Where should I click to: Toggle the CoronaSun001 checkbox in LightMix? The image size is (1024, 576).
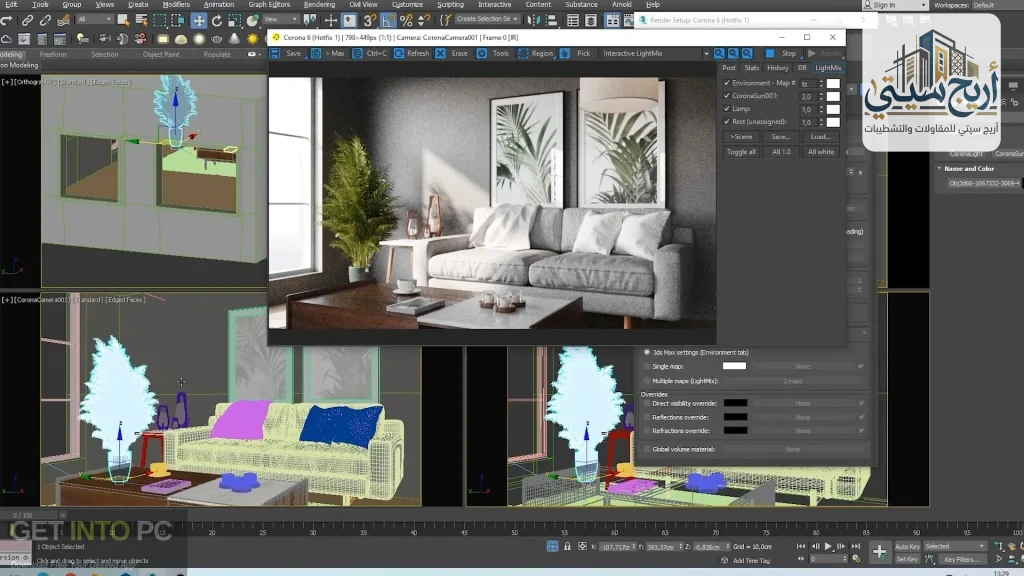pyautogui.click(x=726, y=97)
